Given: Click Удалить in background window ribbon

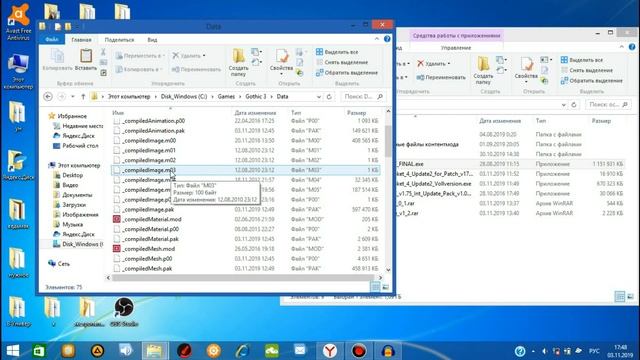Looking at the screenshot, I should 433,64.
